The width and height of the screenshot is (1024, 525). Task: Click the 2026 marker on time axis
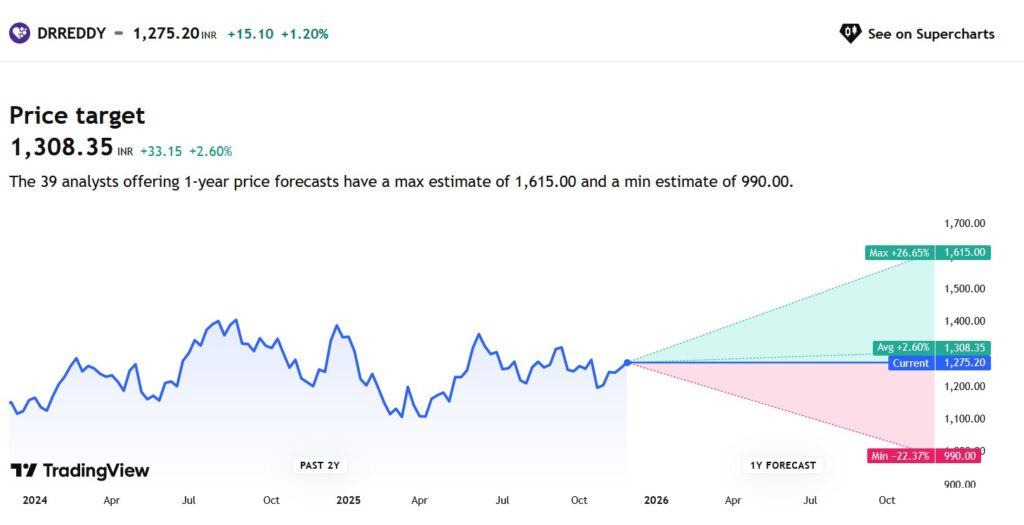pyautogui.click(x=656, y=499)
